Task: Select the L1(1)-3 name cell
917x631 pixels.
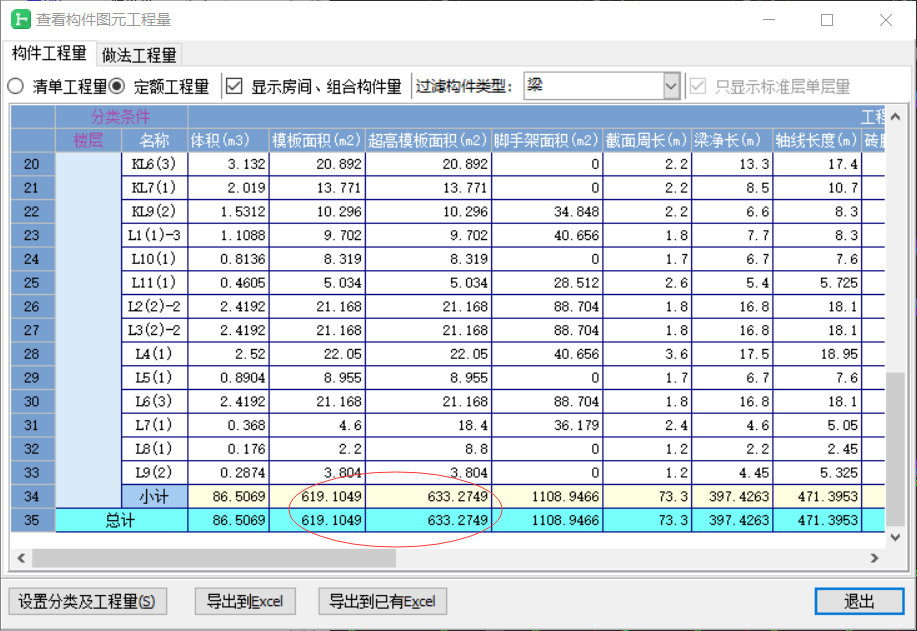Action: pyautogui.click(x=154, y=235)
